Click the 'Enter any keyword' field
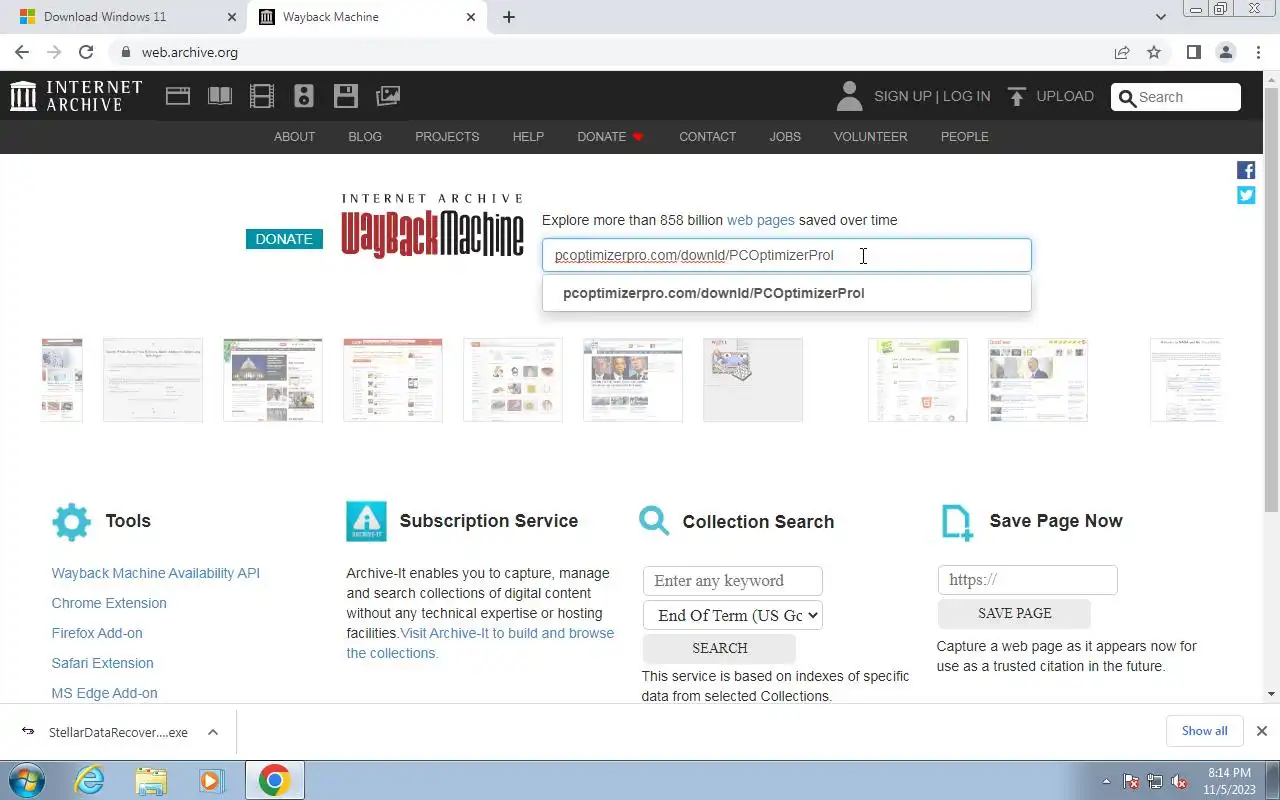 [732, 581]
